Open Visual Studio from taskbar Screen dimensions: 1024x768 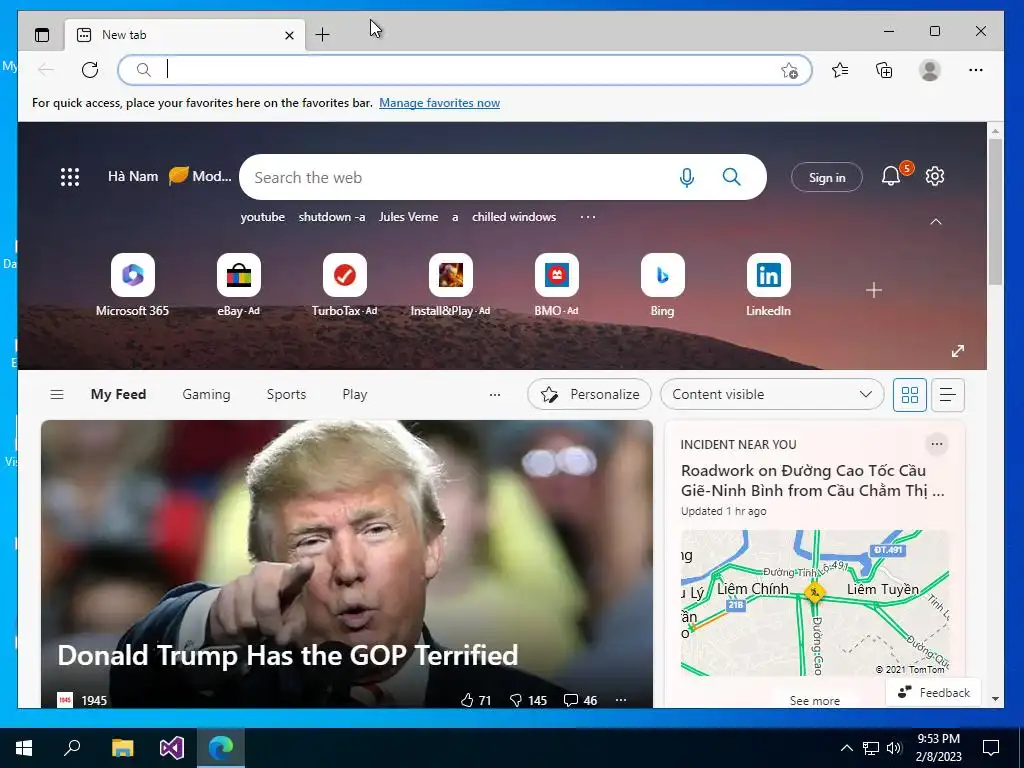coord(172,748)
